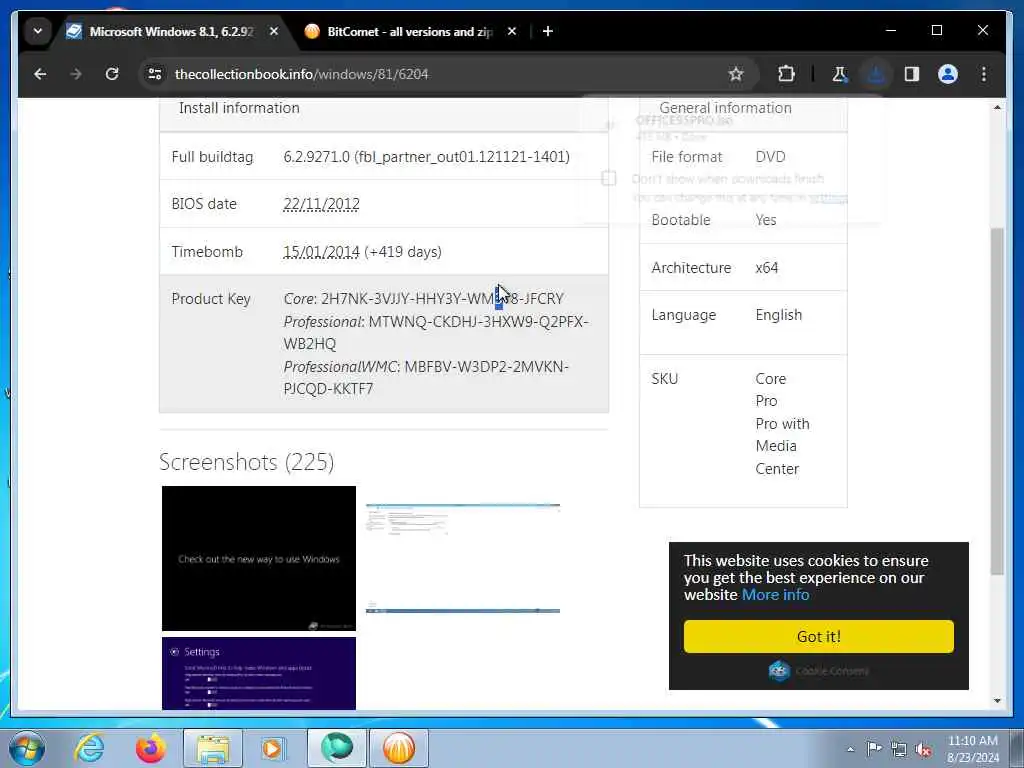The image size is (1024, 768).
Task: Click the General information header
Action: (x=725, y=108)
